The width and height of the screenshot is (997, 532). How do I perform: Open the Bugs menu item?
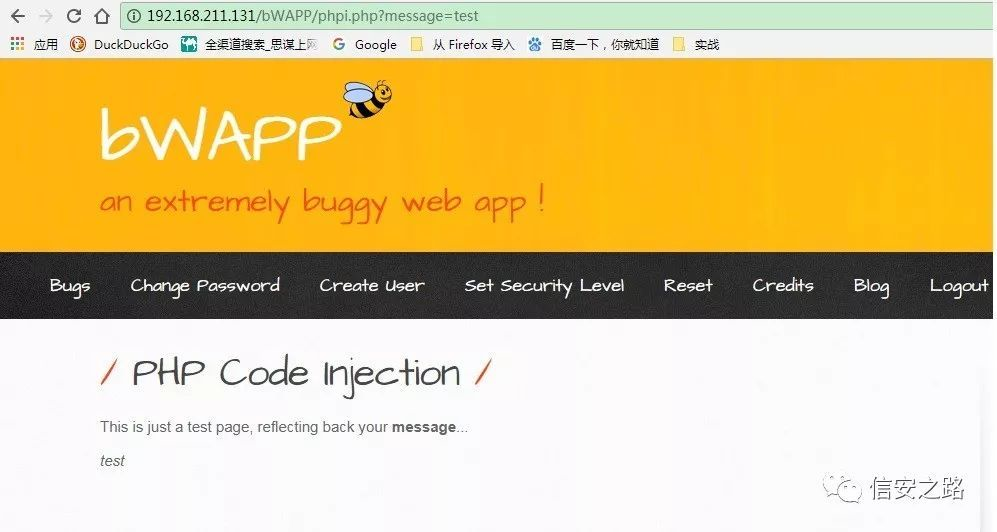pyautogui.click(x=70, y=286)
